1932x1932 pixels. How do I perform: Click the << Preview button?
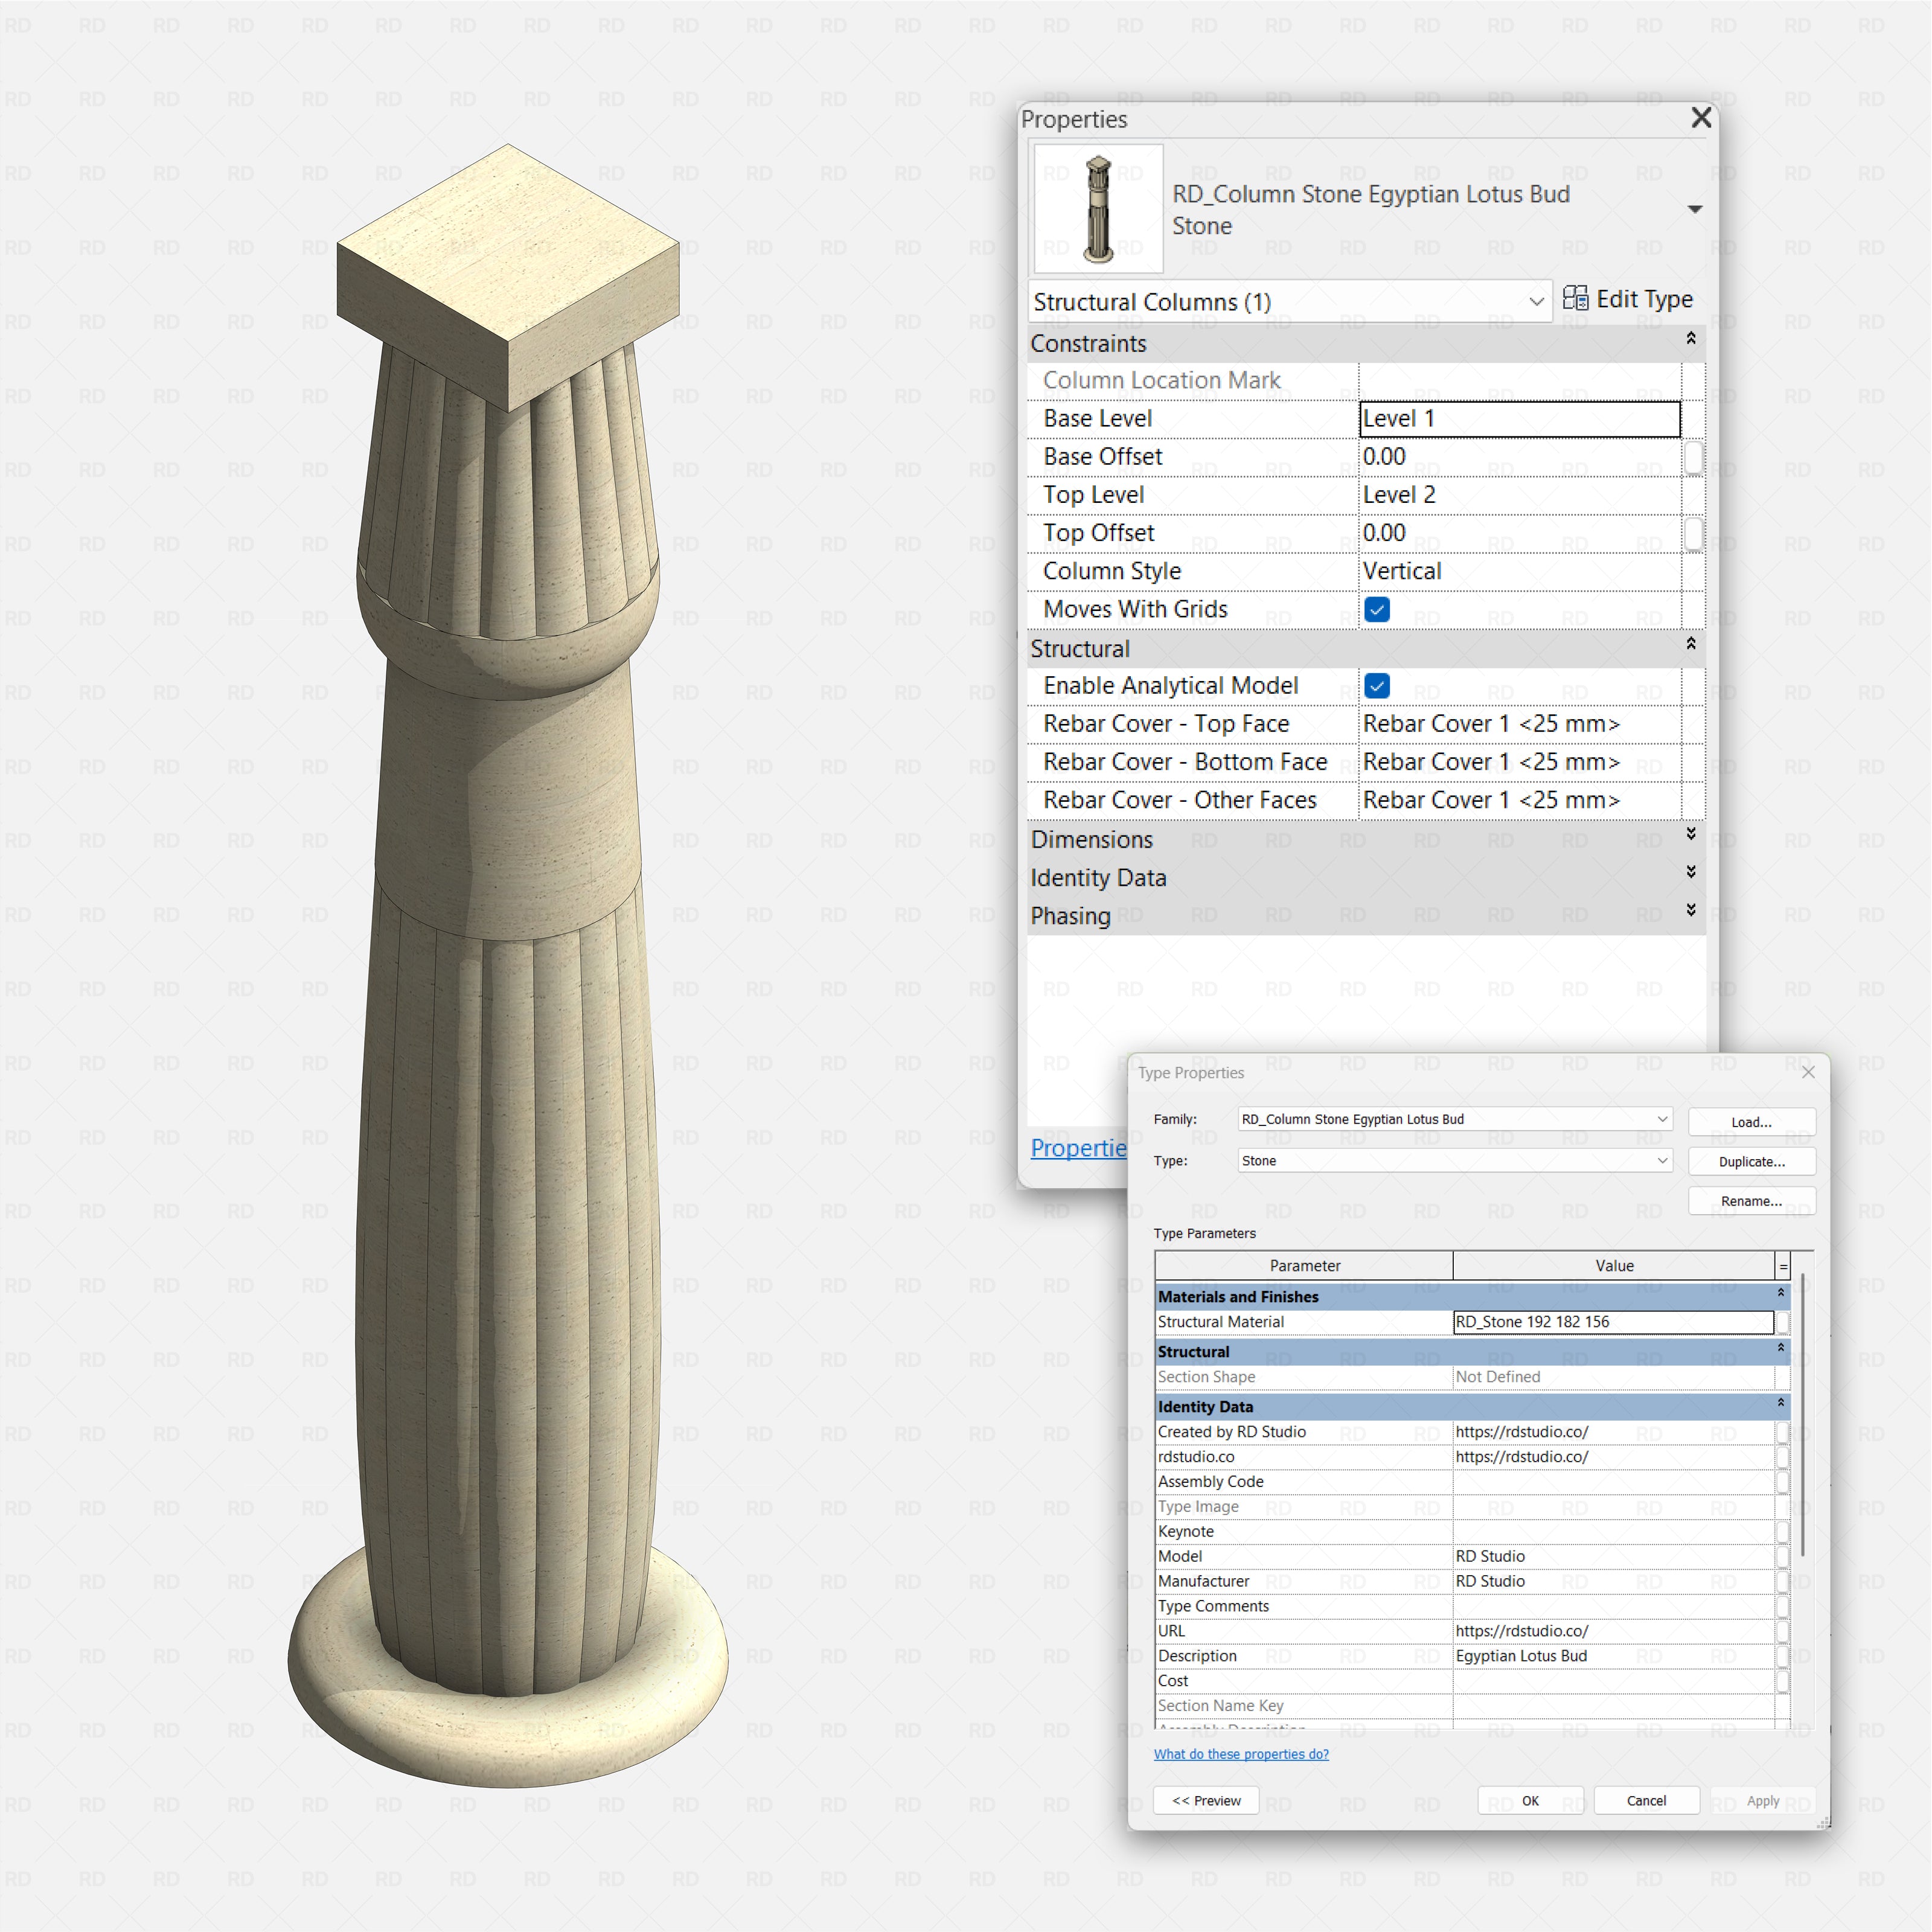(1206, 1800)
